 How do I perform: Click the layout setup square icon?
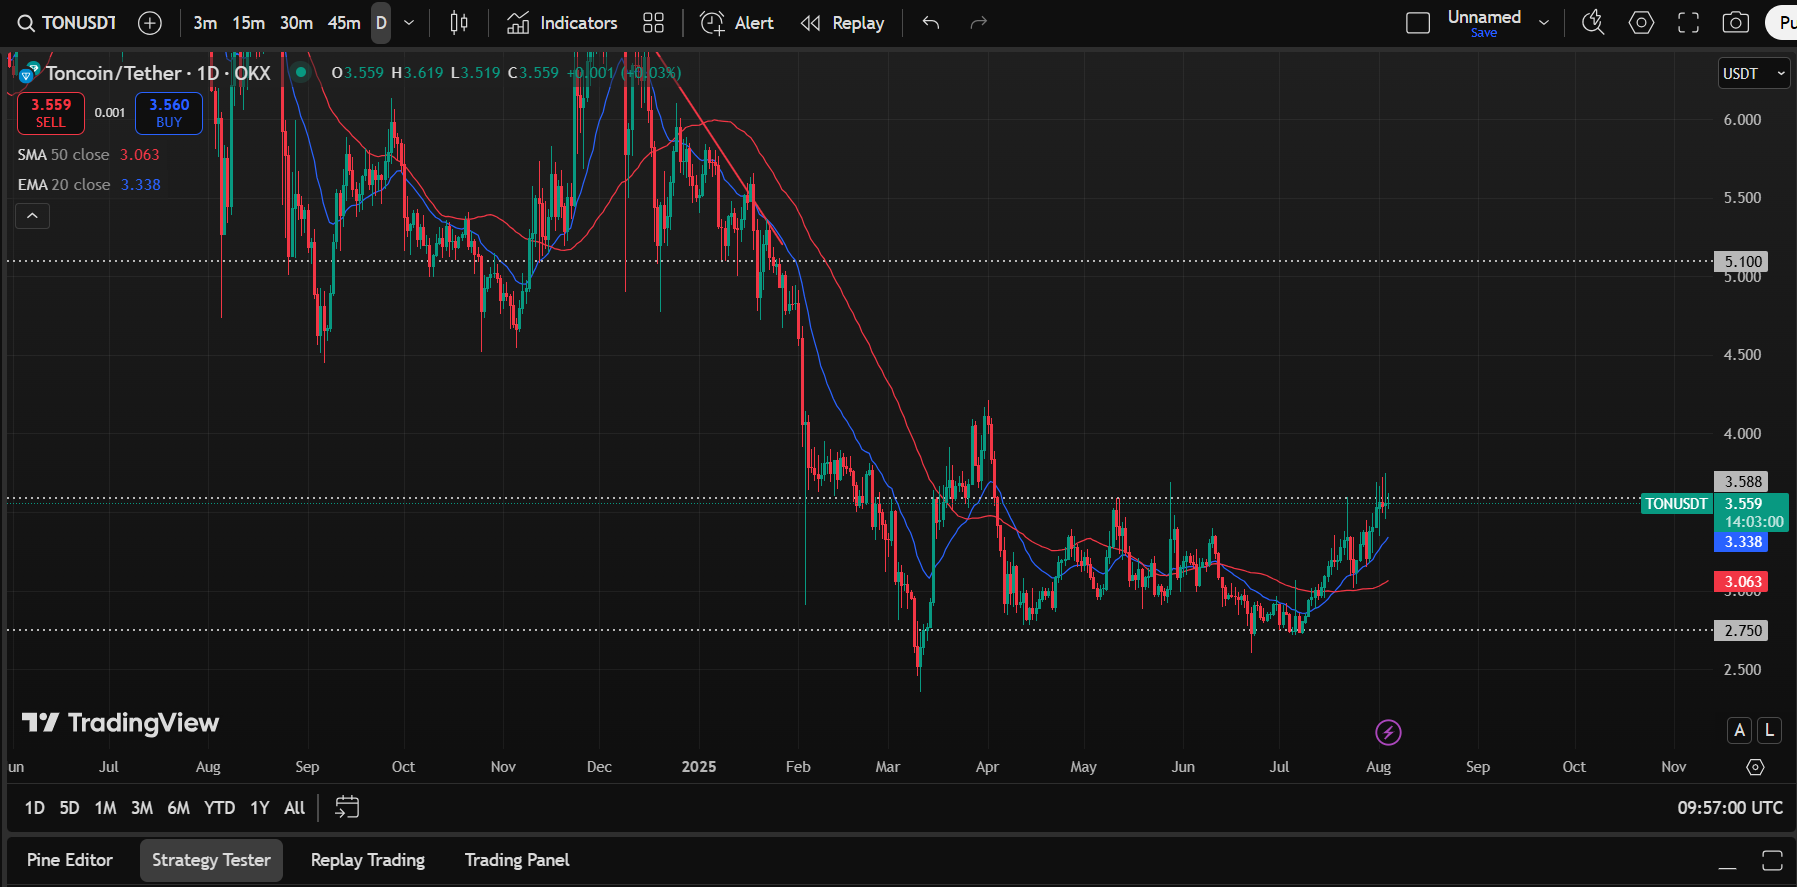click(x=1418, y=23)
